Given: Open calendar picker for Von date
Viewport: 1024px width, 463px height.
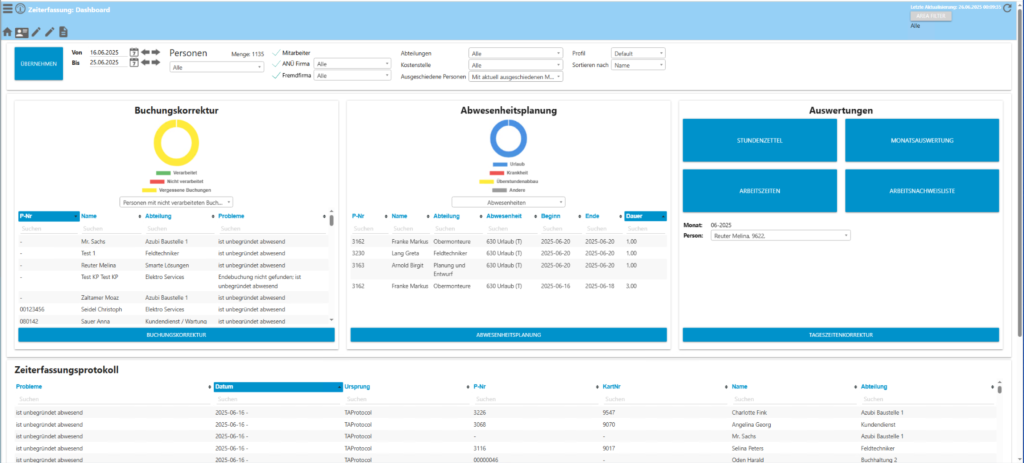Looking at the screenshot, I should pyautogui.click(x=133, y=51).
